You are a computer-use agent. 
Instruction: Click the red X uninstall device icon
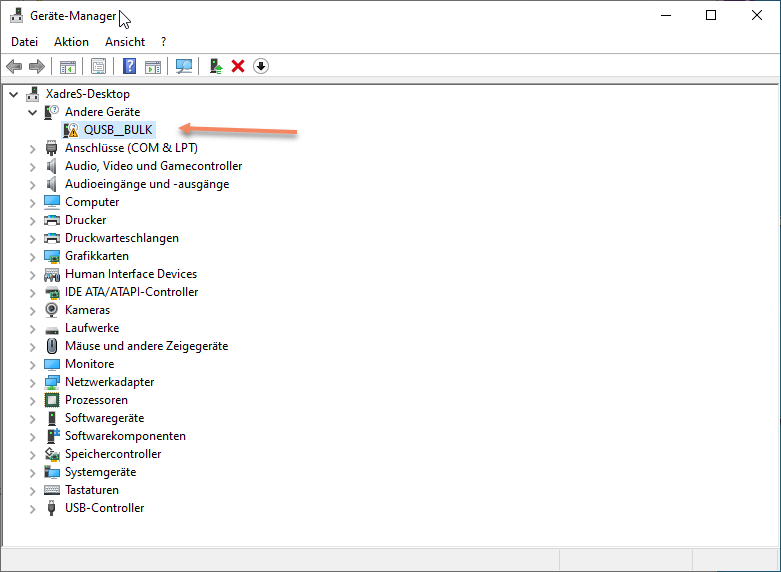point(238,66)
